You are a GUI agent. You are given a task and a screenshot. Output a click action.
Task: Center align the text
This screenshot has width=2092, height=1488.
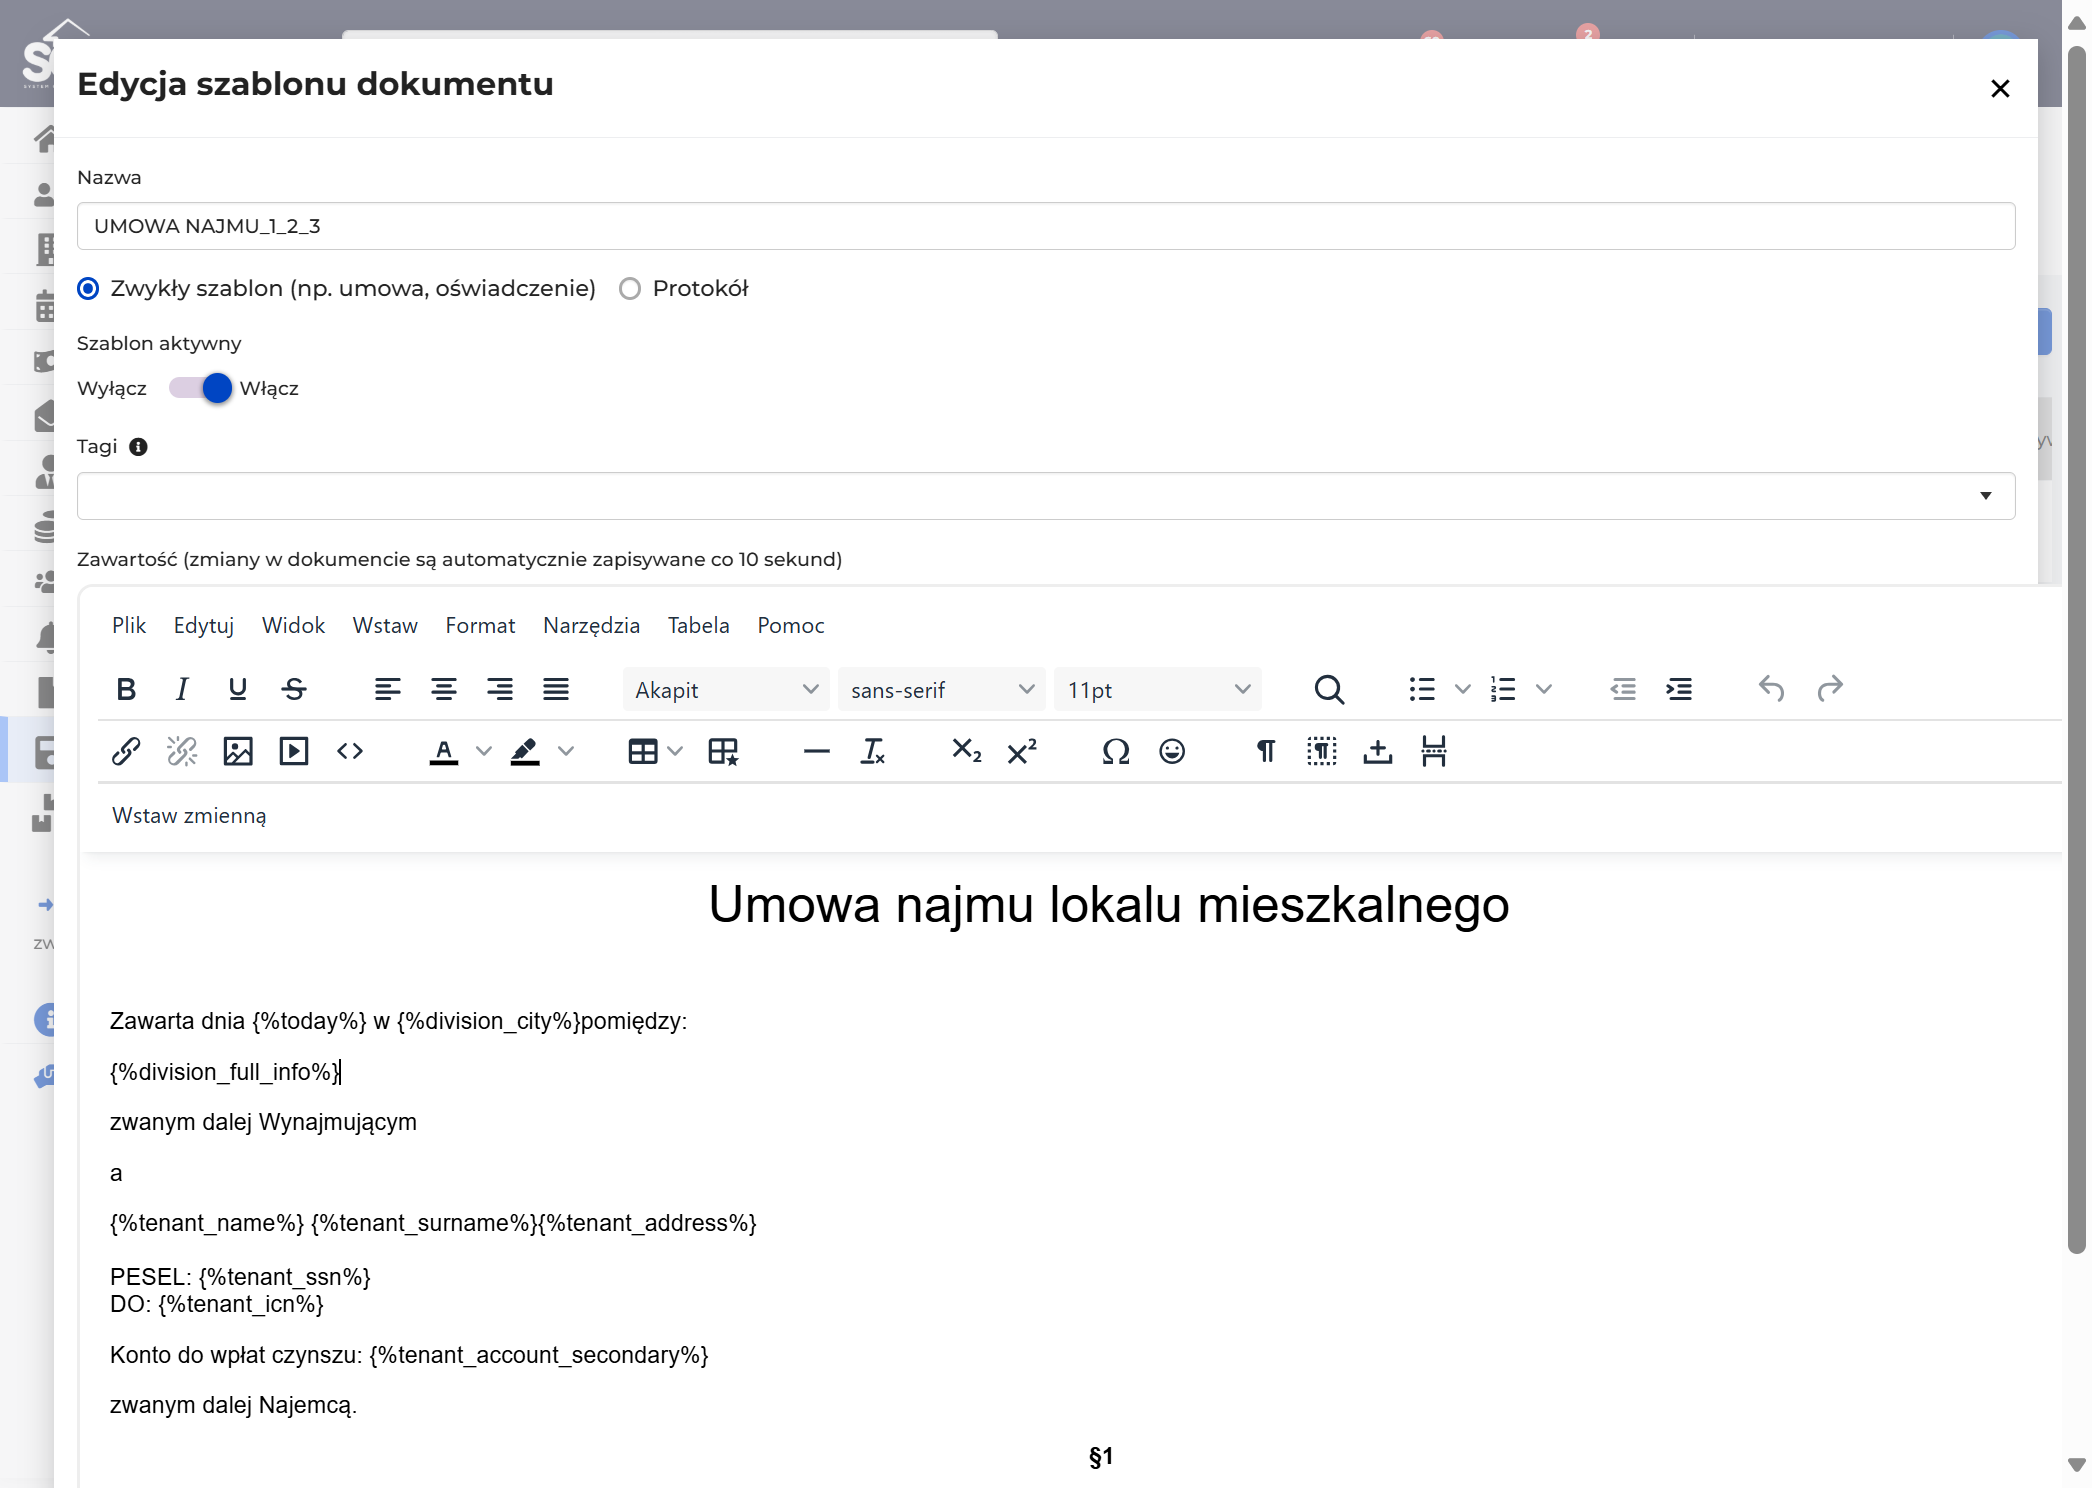point(444,689)
